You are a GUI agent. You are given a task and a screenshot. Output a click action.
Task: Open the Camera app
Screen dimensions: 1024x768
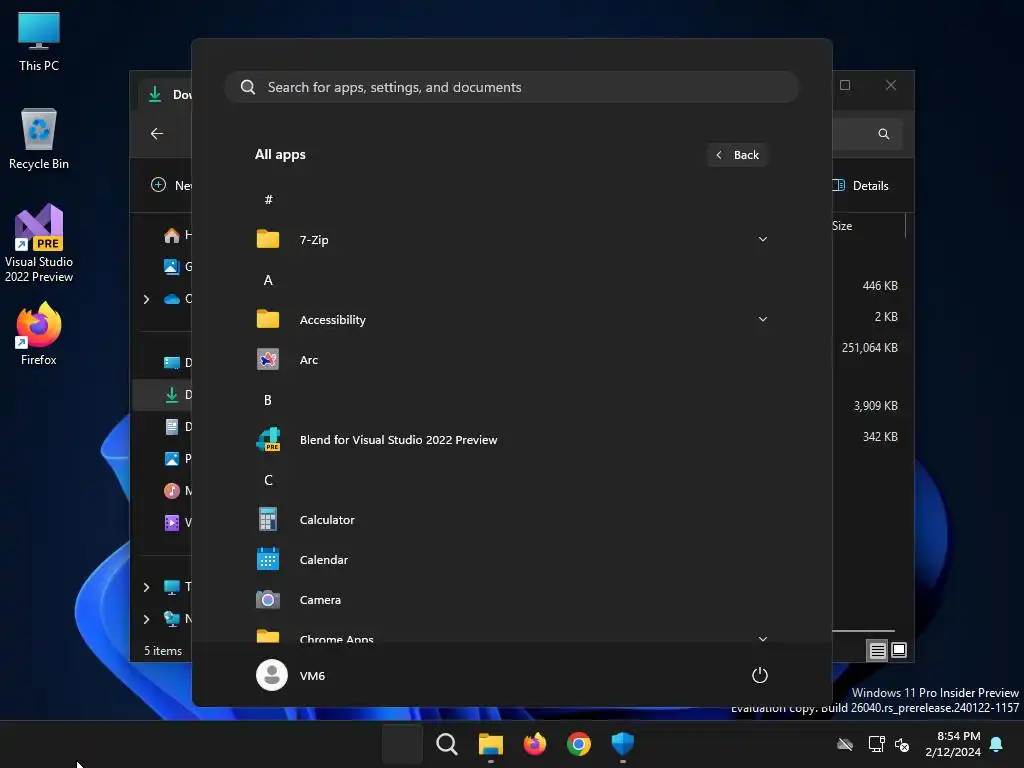tap(511, 600)
